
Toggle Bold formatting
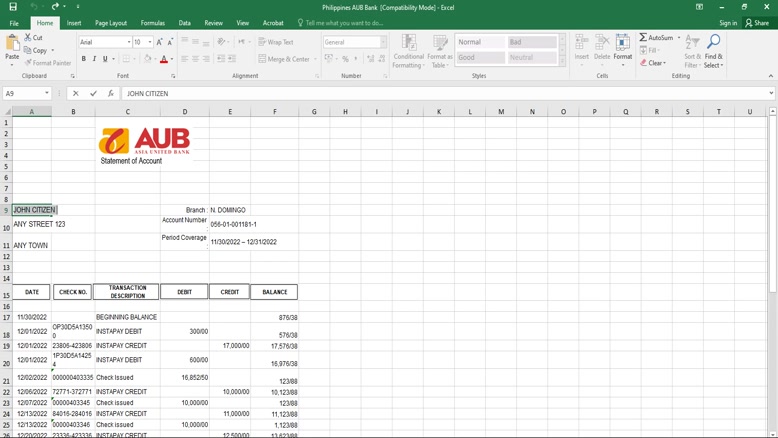pos(84,59)
